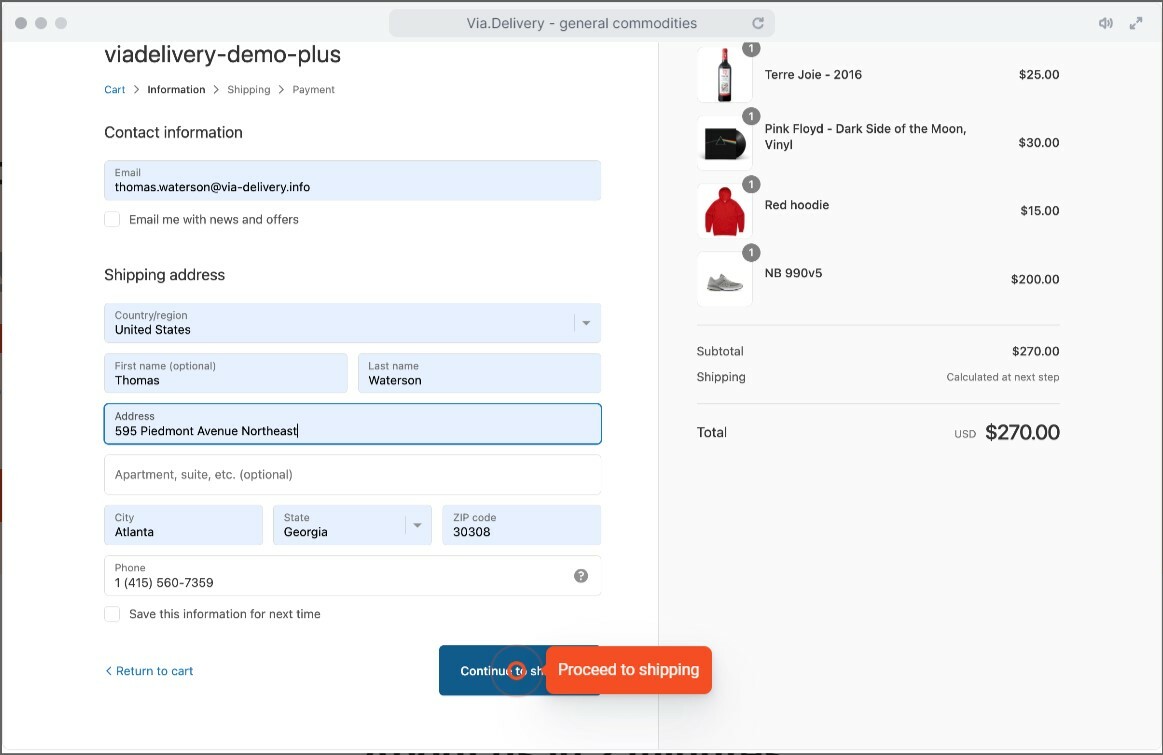Click the Red hoodie product image
The width and height of the screenshot is (1163, 755).
(x=724, y=211)
